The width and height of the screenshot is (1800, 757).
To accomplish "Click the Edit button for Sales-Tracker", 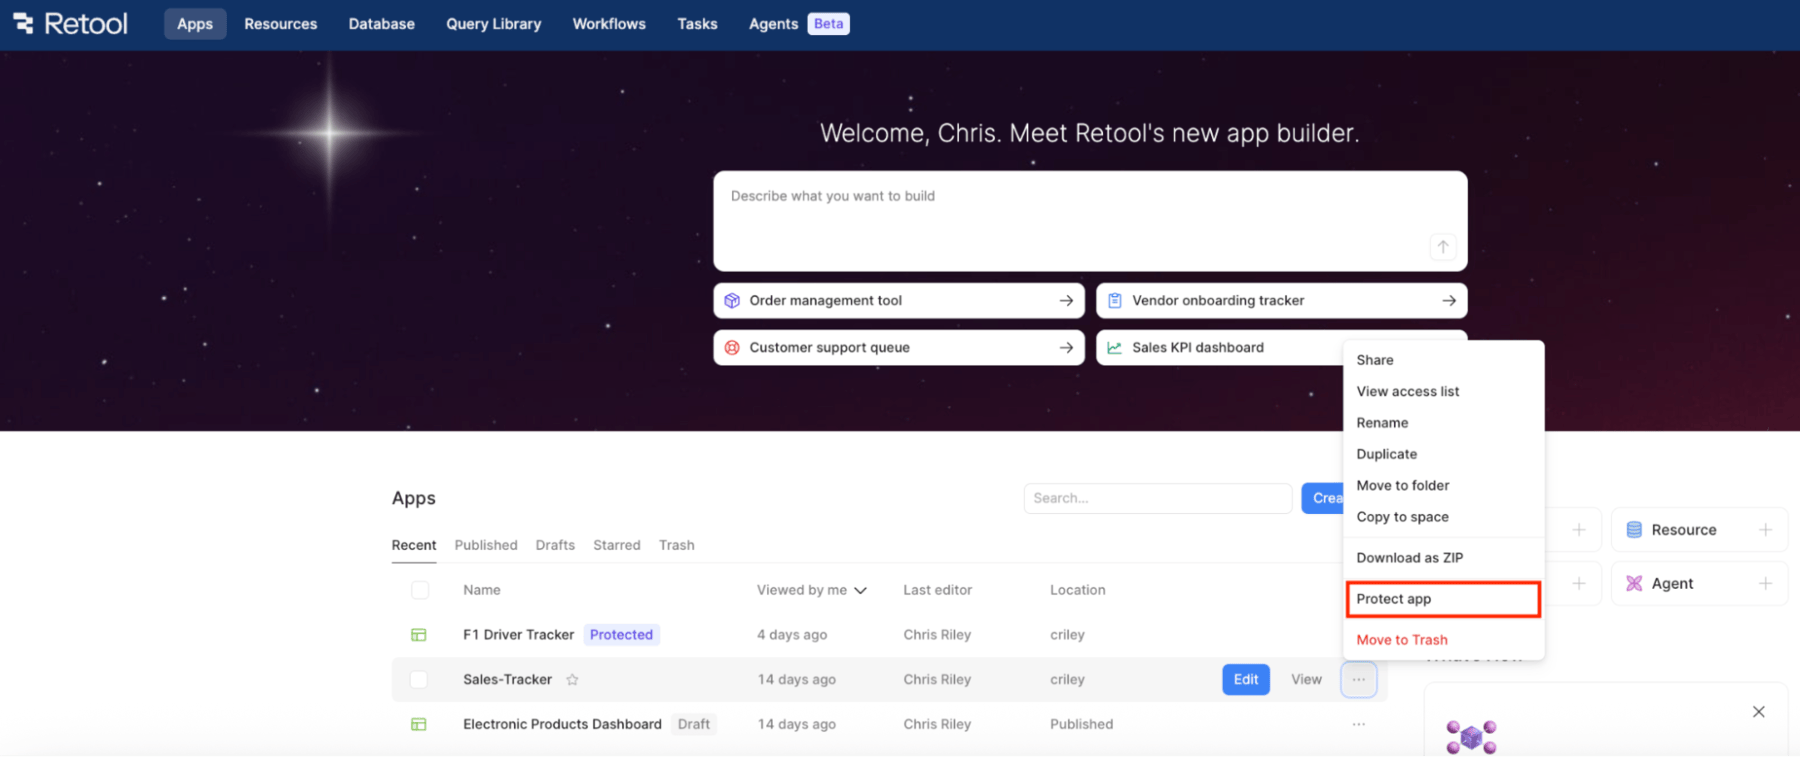I will coord(1246,679).
